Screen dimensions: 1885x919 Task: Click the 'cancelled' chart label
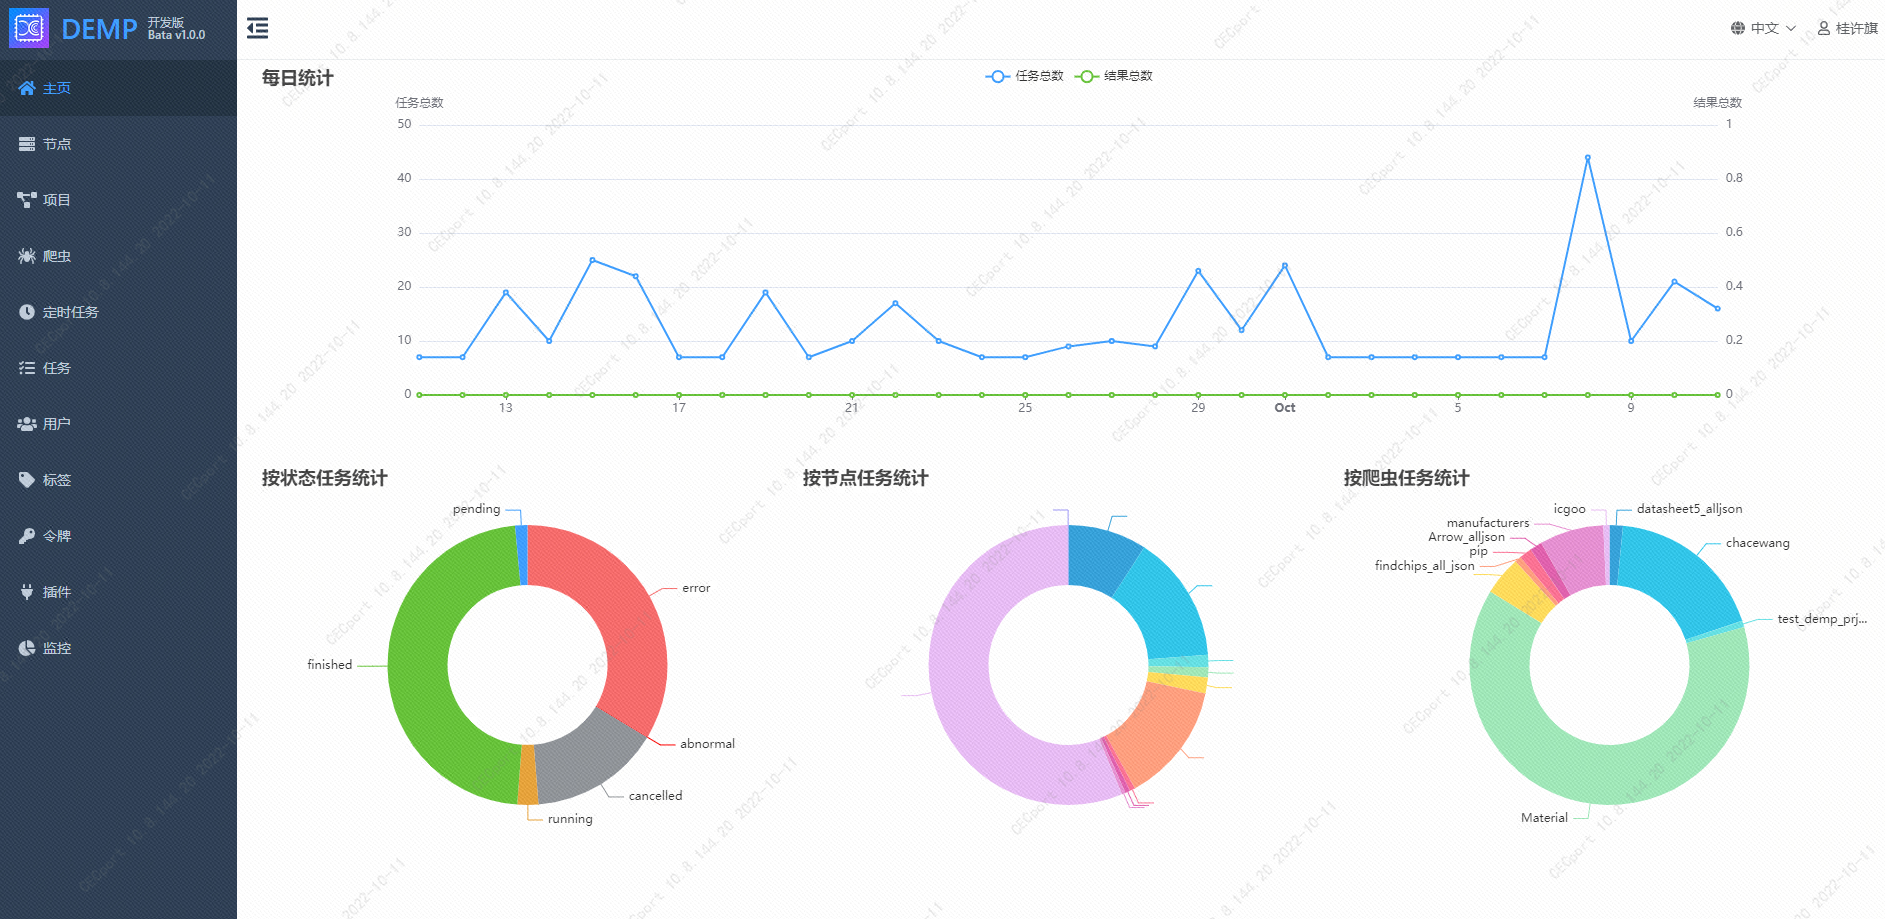click(x=655, y=796)
